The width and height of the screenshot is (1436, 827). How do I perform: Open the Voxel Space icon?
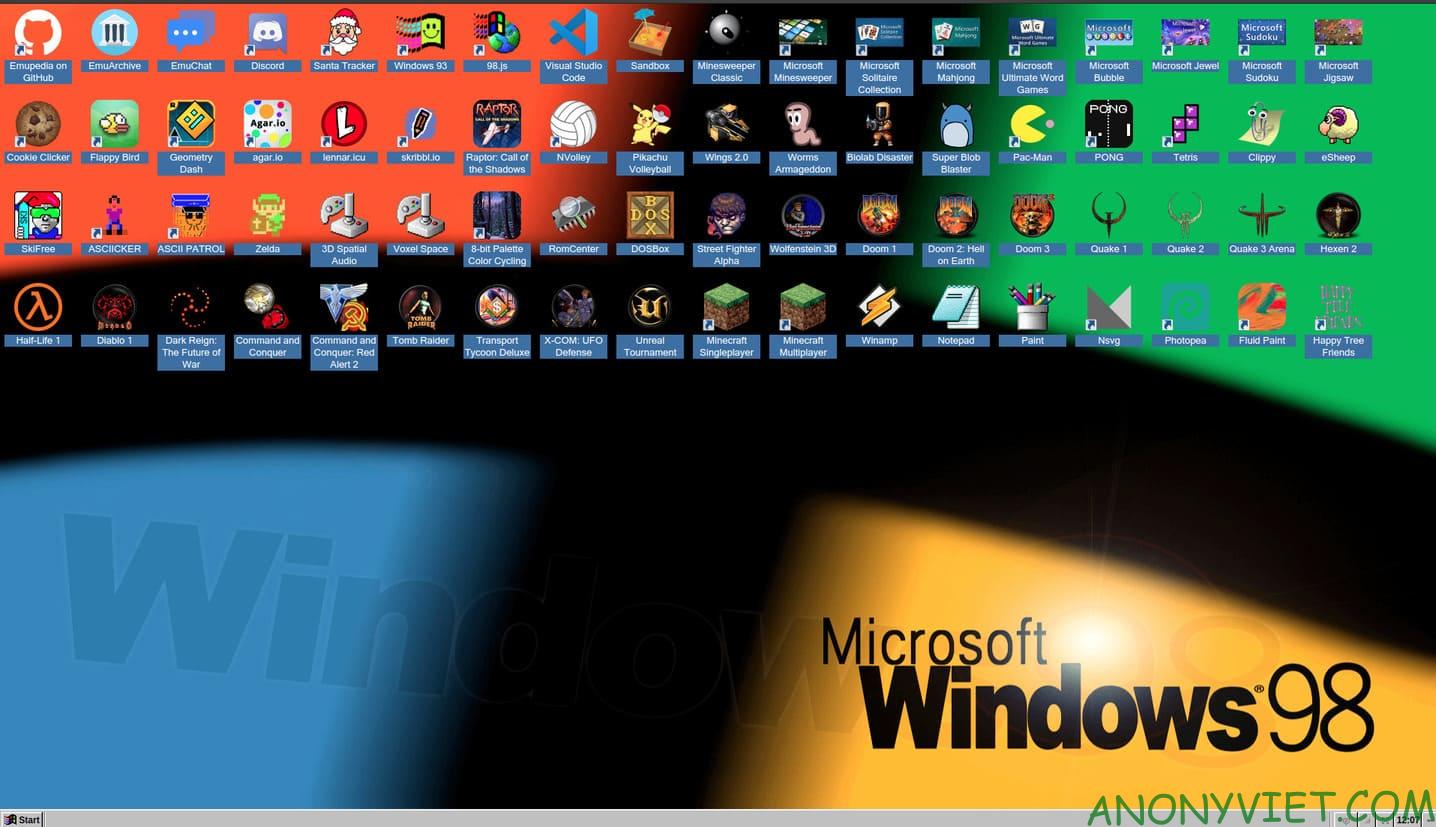pos(421,216)
